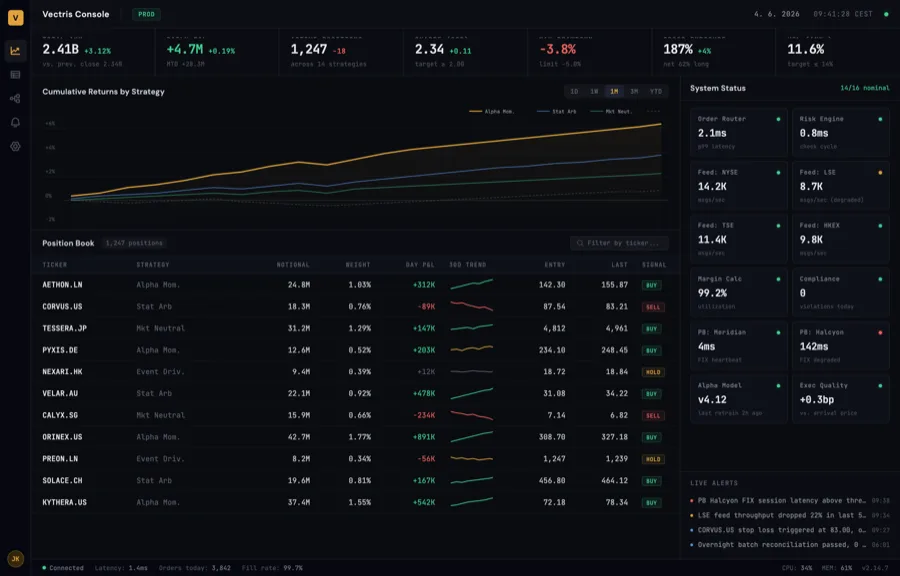Open the Alpha Model v4.12 card
The width and height of the screenshot is (900, 576).
pyautogui.click(x=739, y=399)
